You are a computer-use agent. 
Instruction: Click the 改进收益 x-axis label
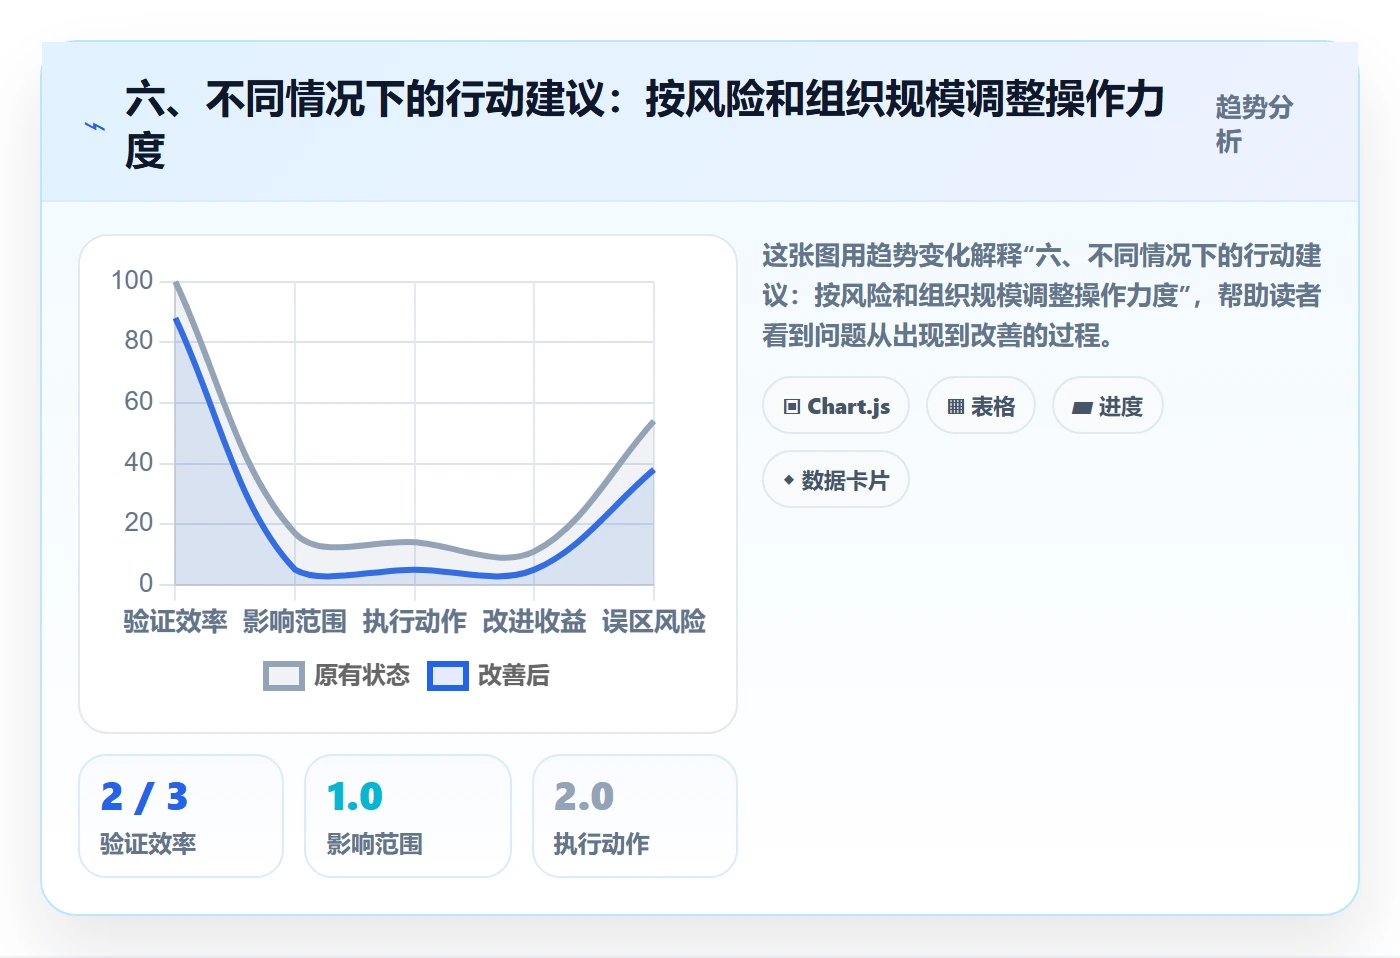point(534,621)
